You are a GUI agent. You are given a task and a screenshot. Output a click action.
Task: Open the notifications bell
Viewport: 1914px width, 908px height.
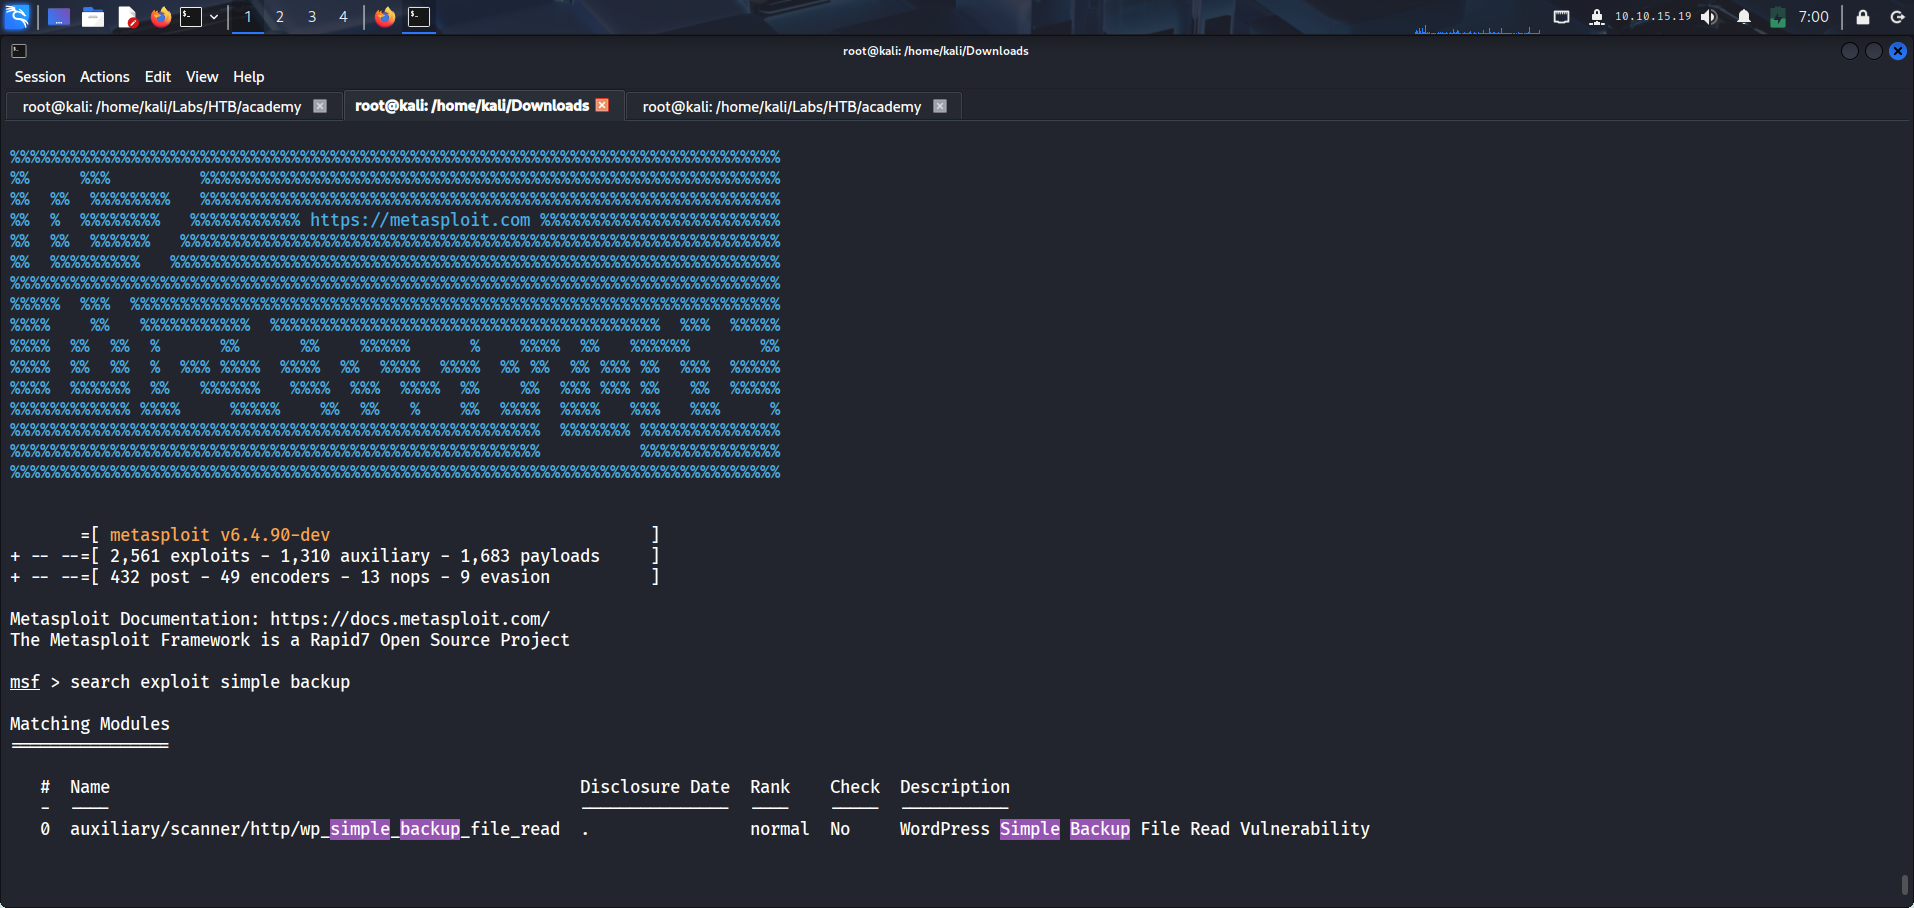pos(1744,17)
